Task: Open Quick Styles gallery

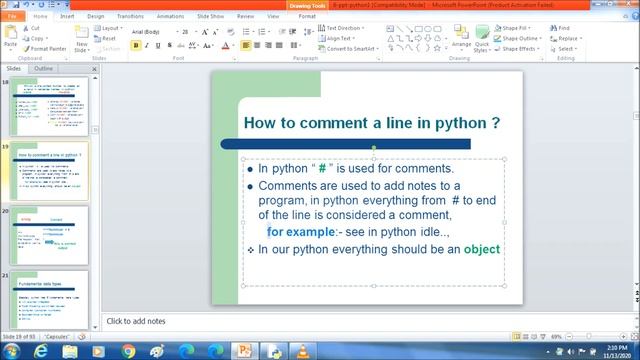Action: tap(482, 39)
